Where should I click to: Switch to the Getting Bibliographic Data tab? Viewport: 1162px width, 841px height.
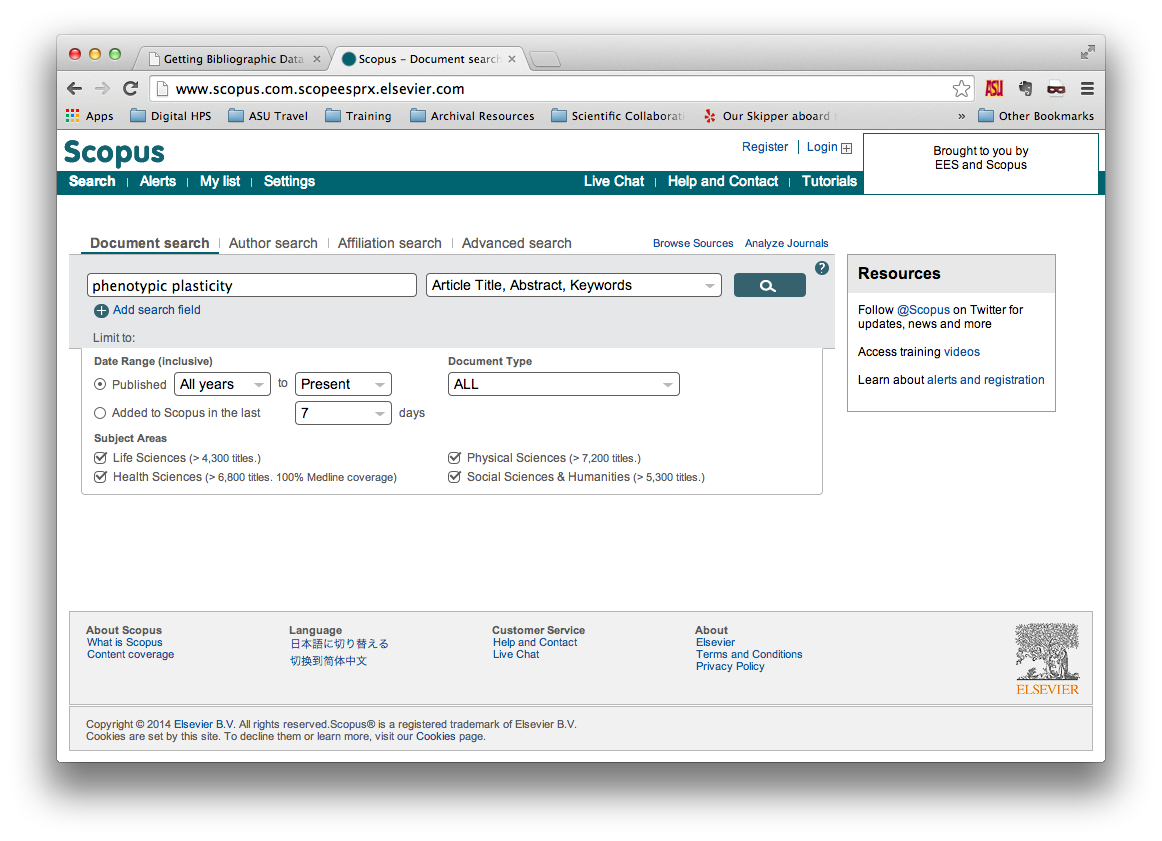[x=233, y=59]
